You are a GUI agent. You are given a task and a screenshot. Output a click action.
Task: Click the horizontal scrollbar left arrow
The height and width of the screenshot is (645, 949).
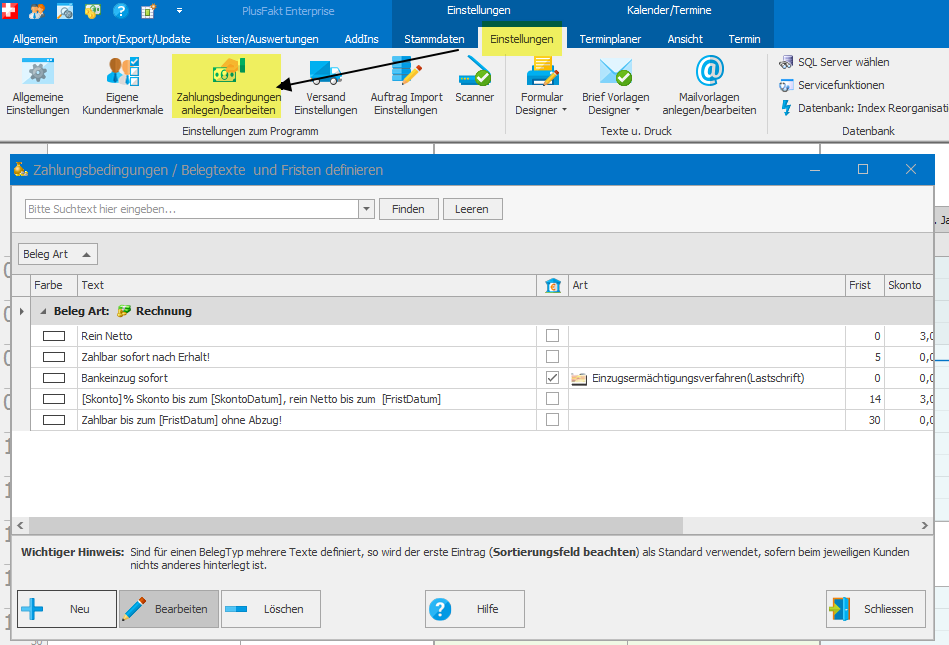(21, 525)
